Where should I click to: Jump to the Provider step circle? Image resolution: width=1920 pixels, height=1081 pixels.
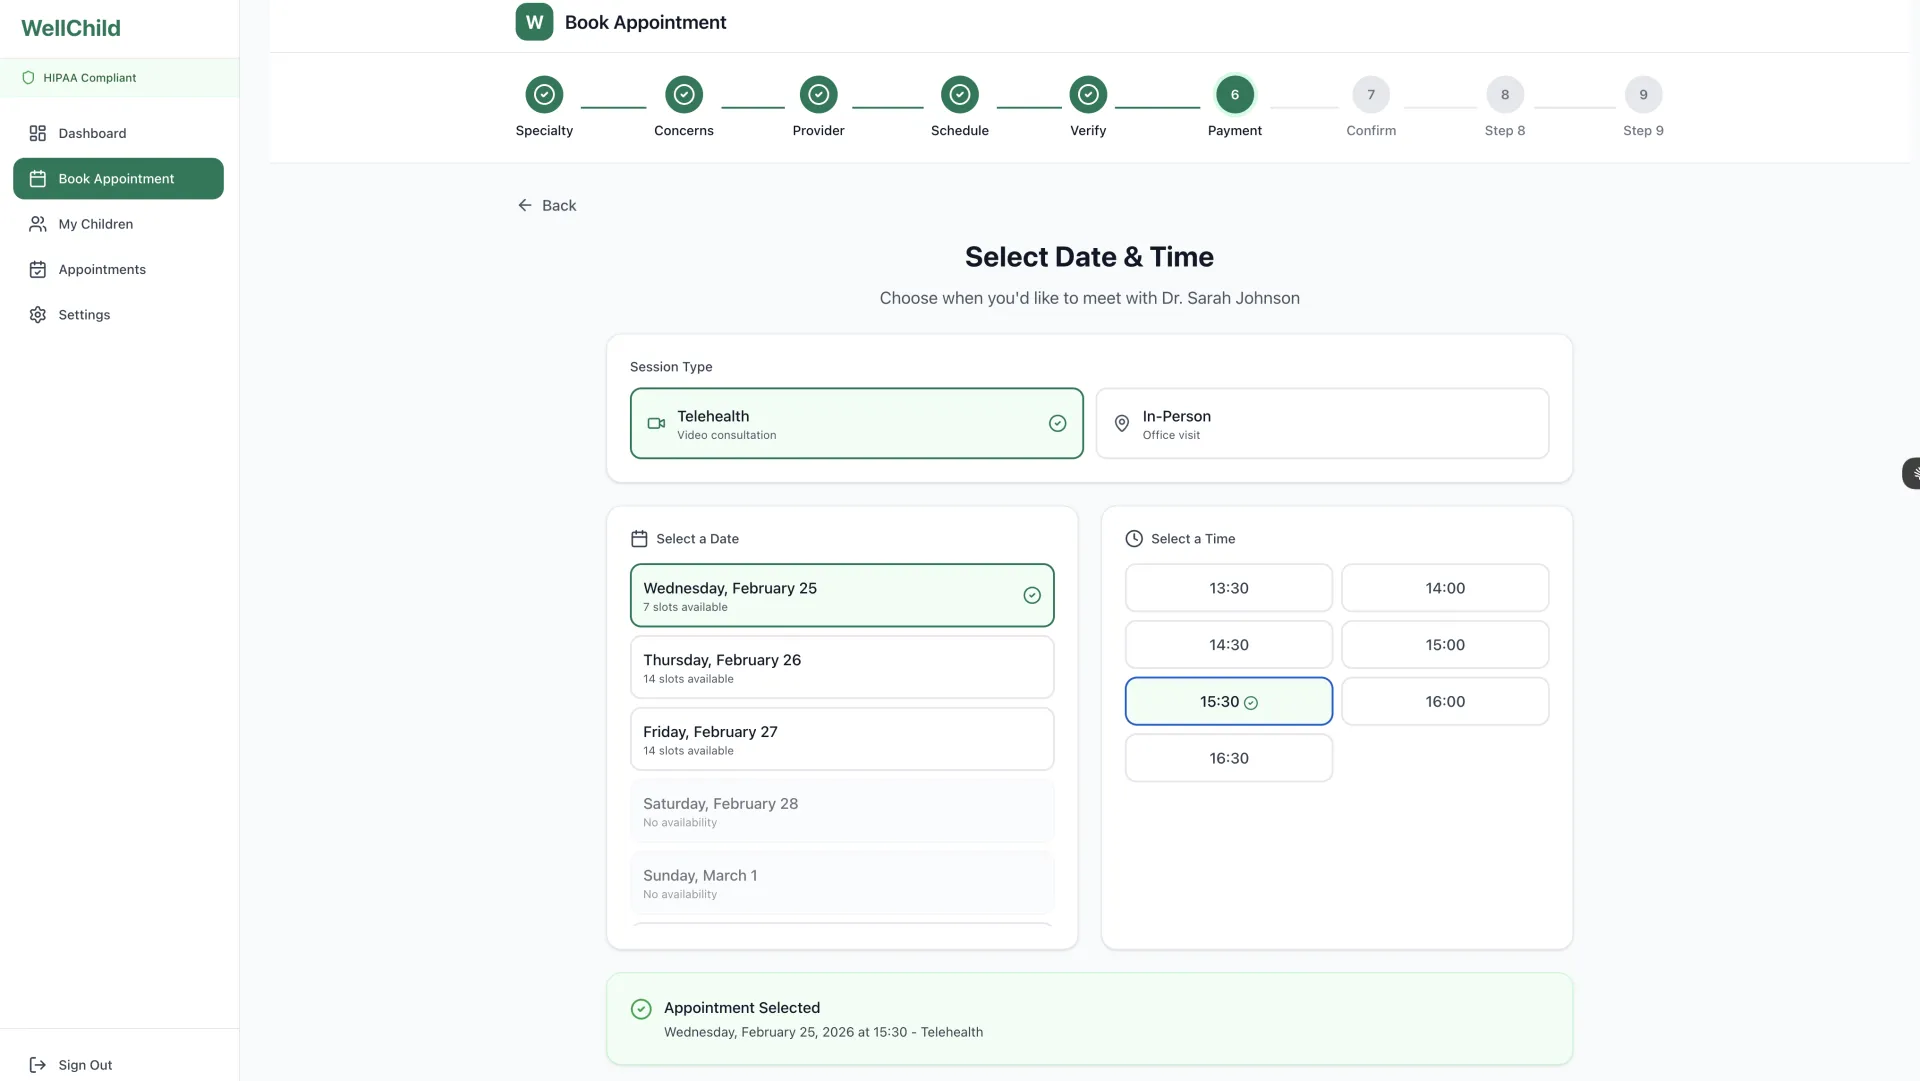(818, 95)
